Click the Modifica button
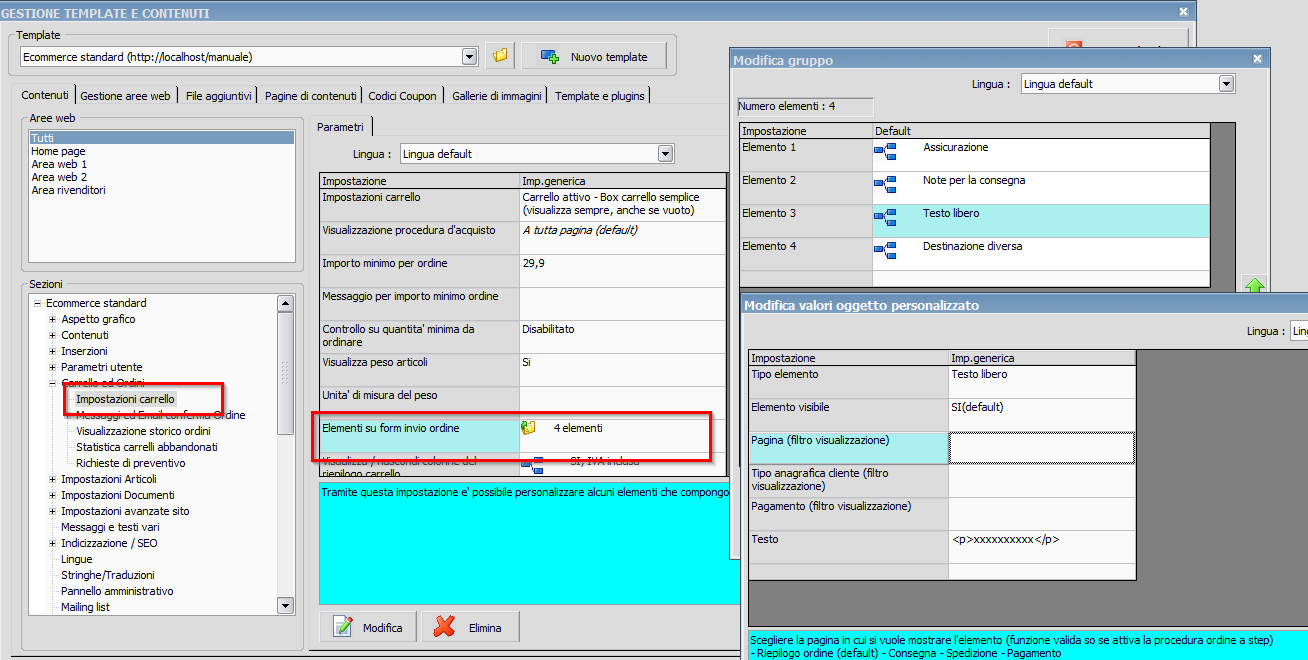 coord(369,627)
